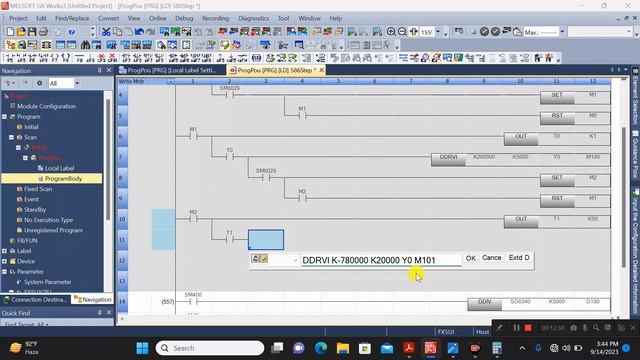Pin the Navigation panel
Viewport: 640px width, 360px height.
100,71
